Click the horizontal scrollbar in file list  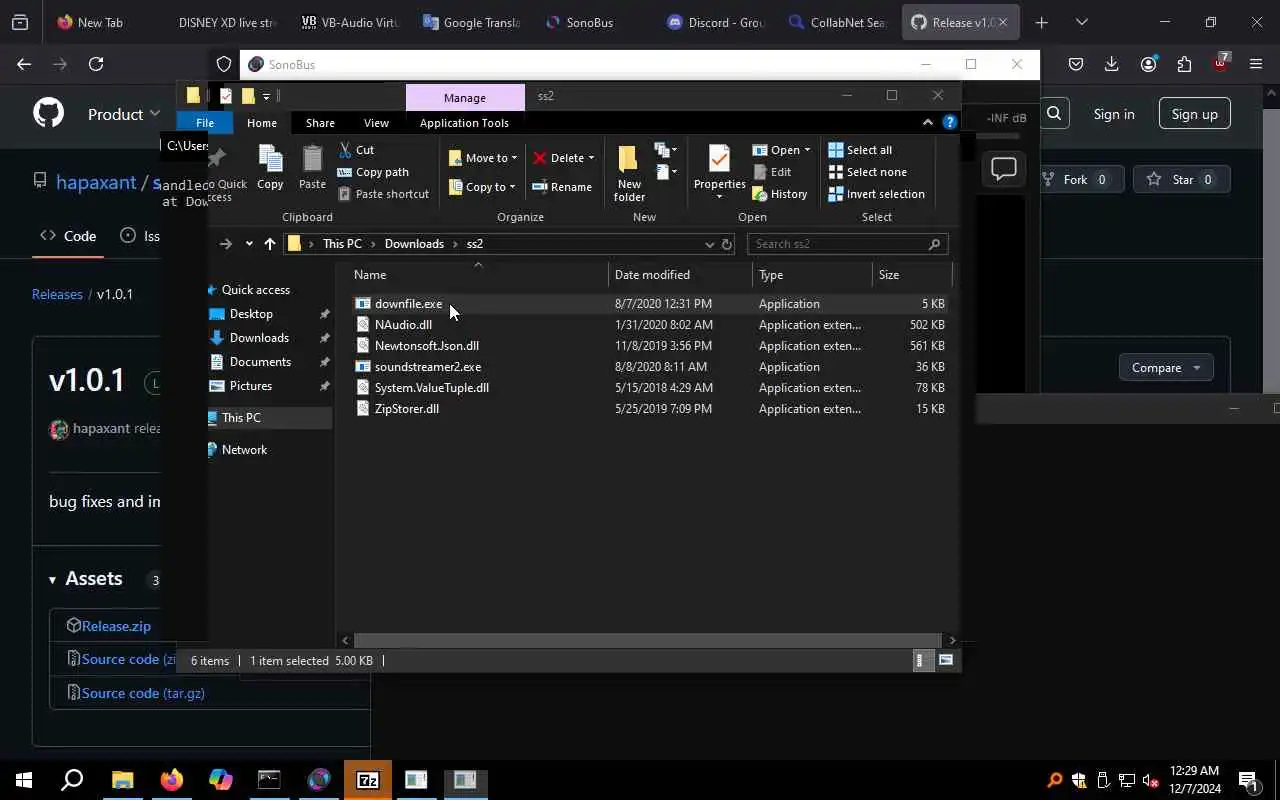pos(648,640)
